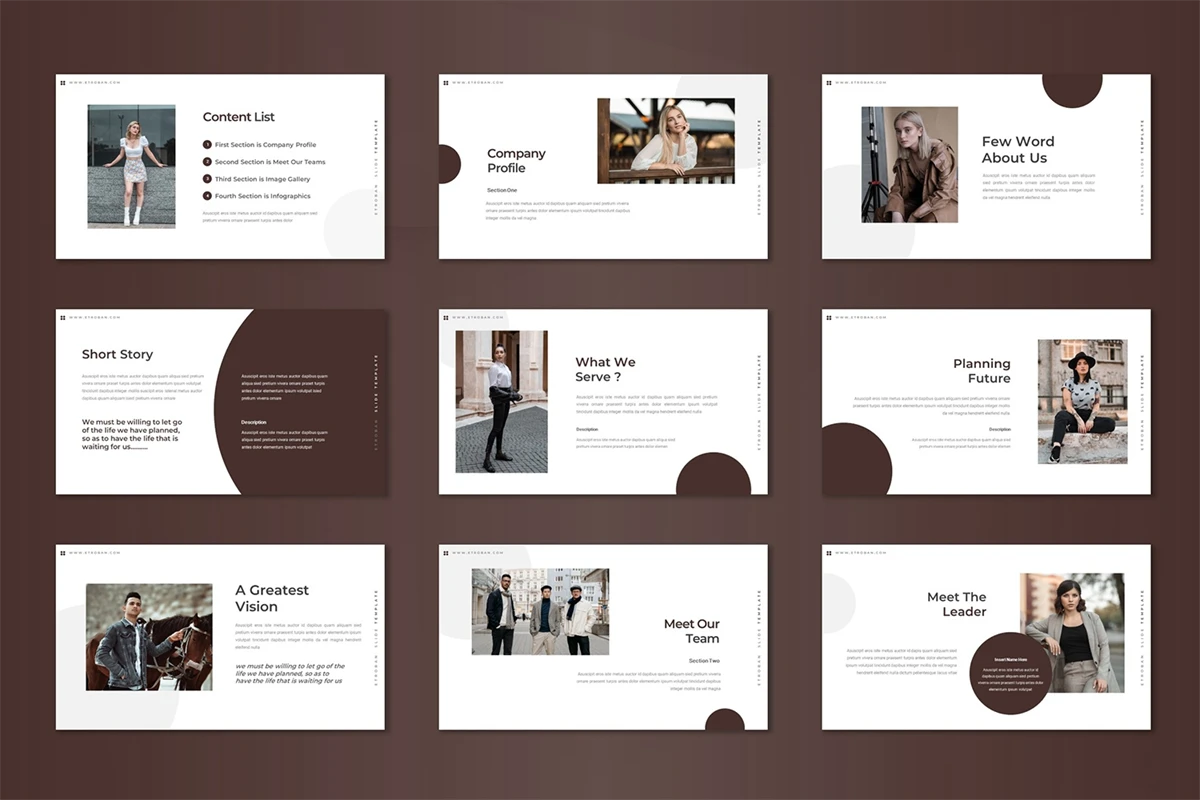Screen dimensions: 1200x800
Task: Click bullet number 4 beside Infographics item
Action: [207, 196]
